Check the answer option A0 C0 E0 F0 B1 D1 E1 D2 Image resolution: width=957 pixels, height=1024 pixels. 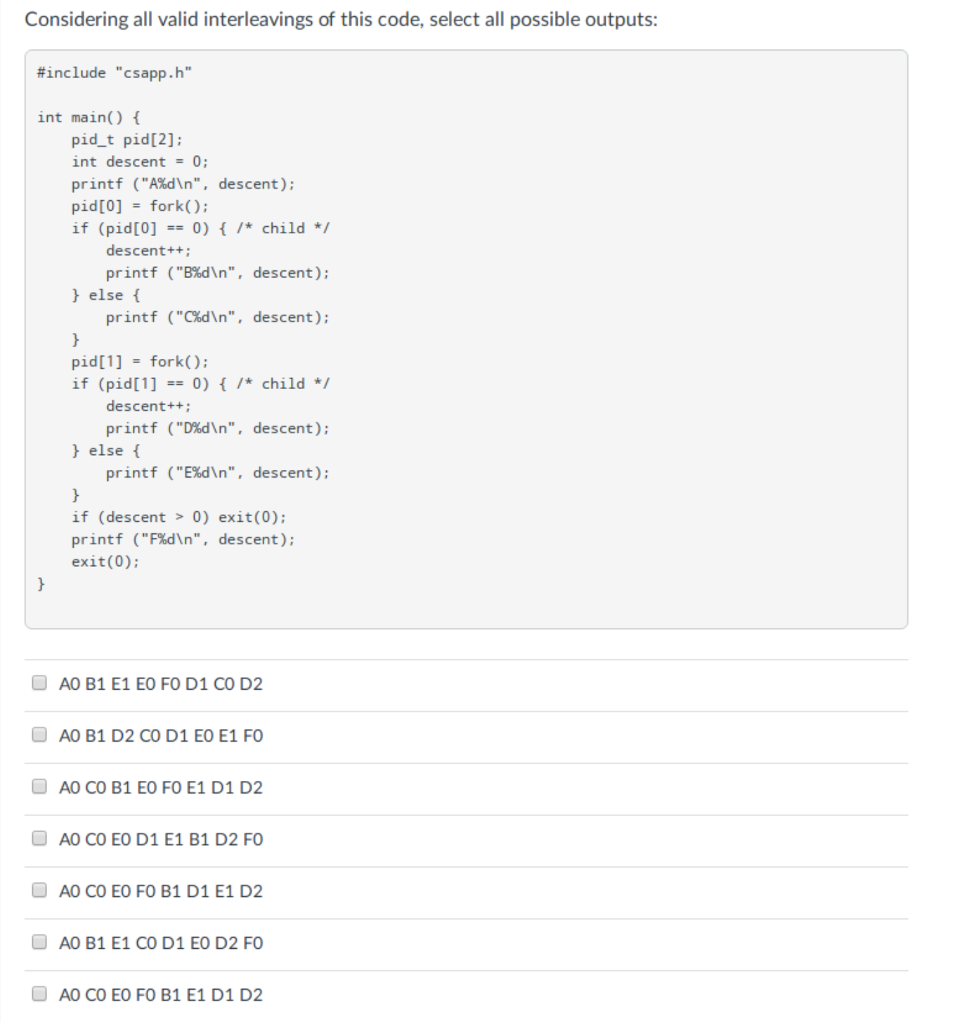coord(39,891)
